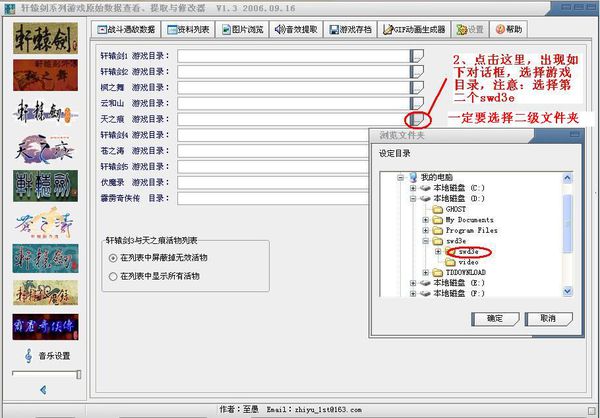Open the 资料列表 tab
The image size is (600, 418).
[x=188, y=29]
